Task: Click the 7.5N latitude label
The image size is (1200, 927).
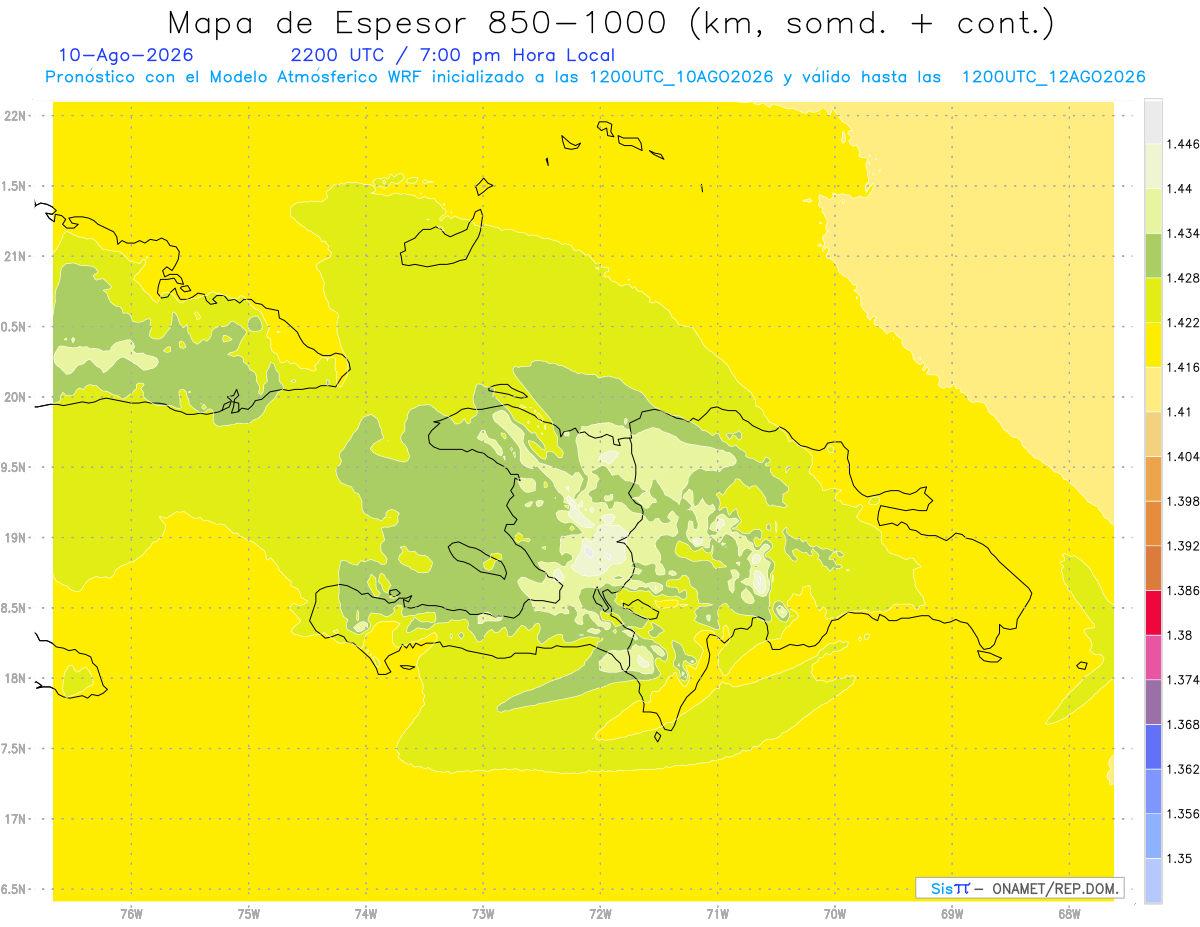Action: (15, 749)
